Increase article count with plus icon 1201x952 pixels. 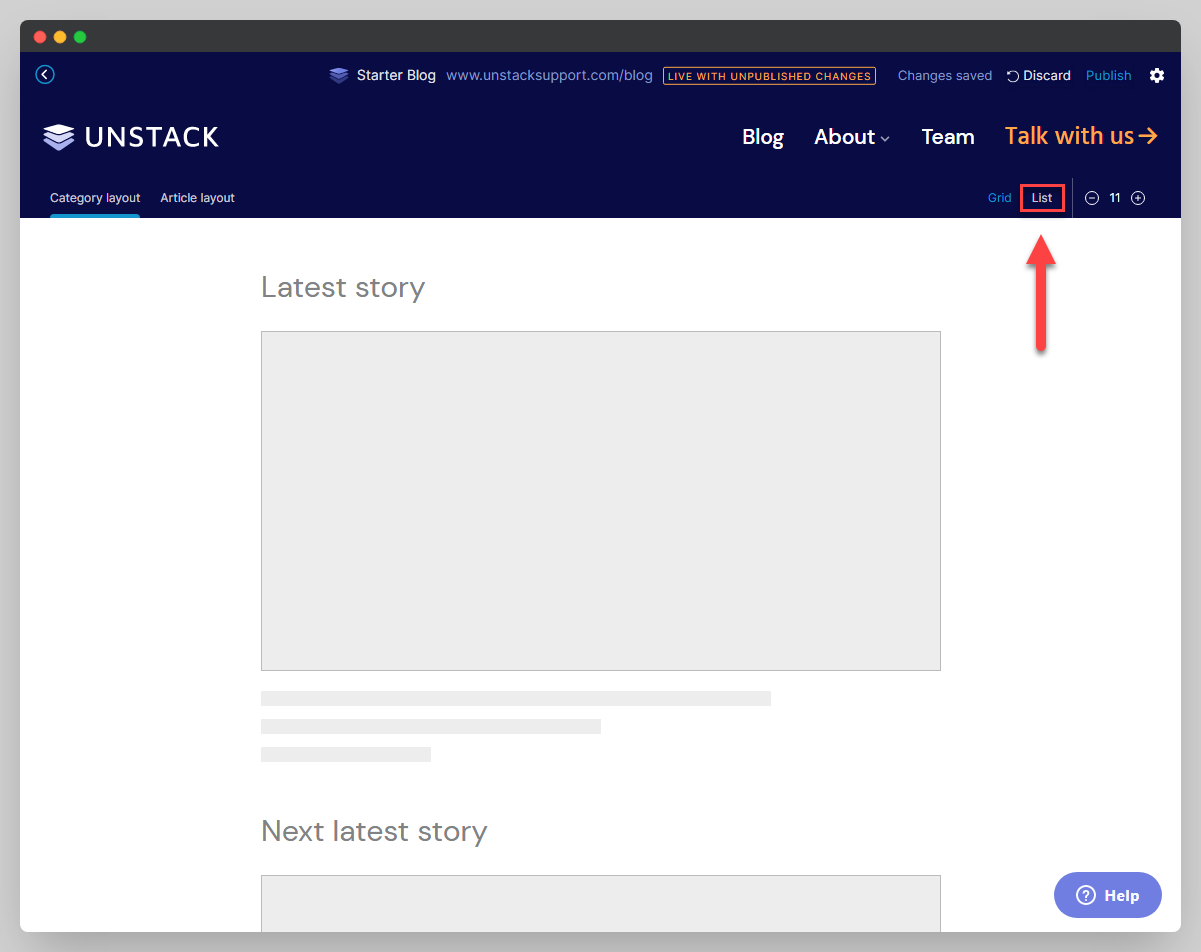1138,198
